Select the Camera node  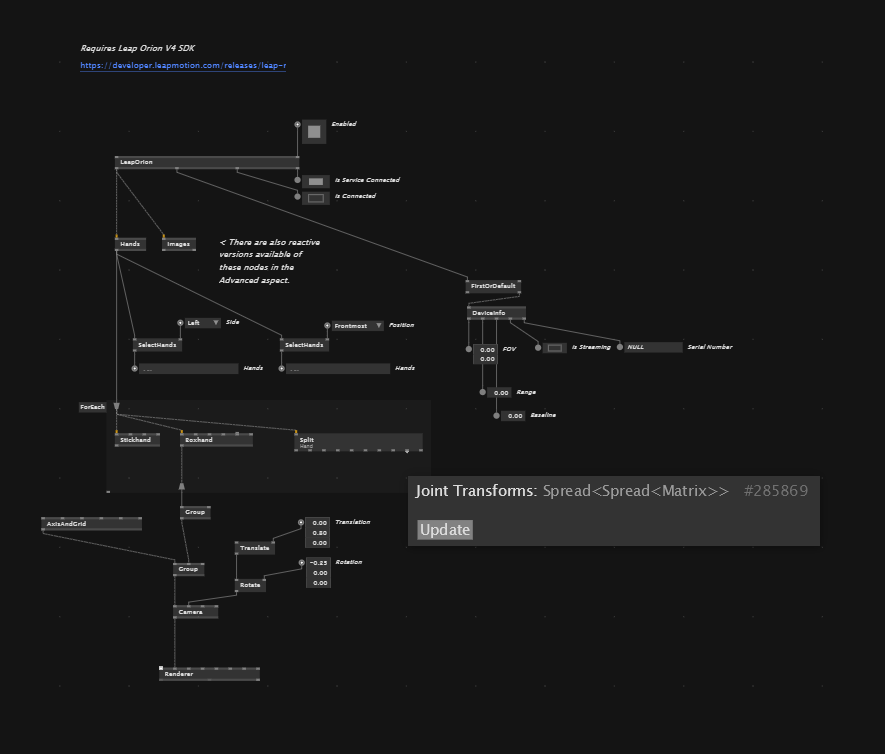click(x=195, y=612)
